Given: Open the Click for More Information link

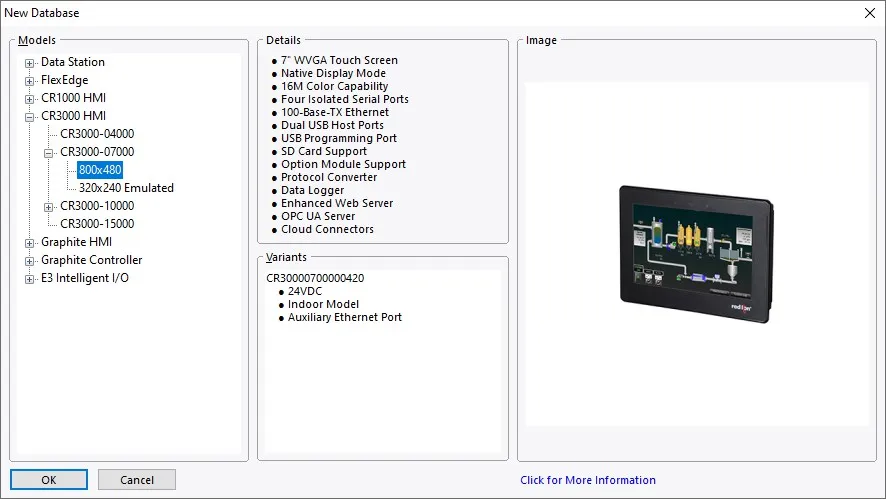Looking at the screenshot, I should click(588, 480).
